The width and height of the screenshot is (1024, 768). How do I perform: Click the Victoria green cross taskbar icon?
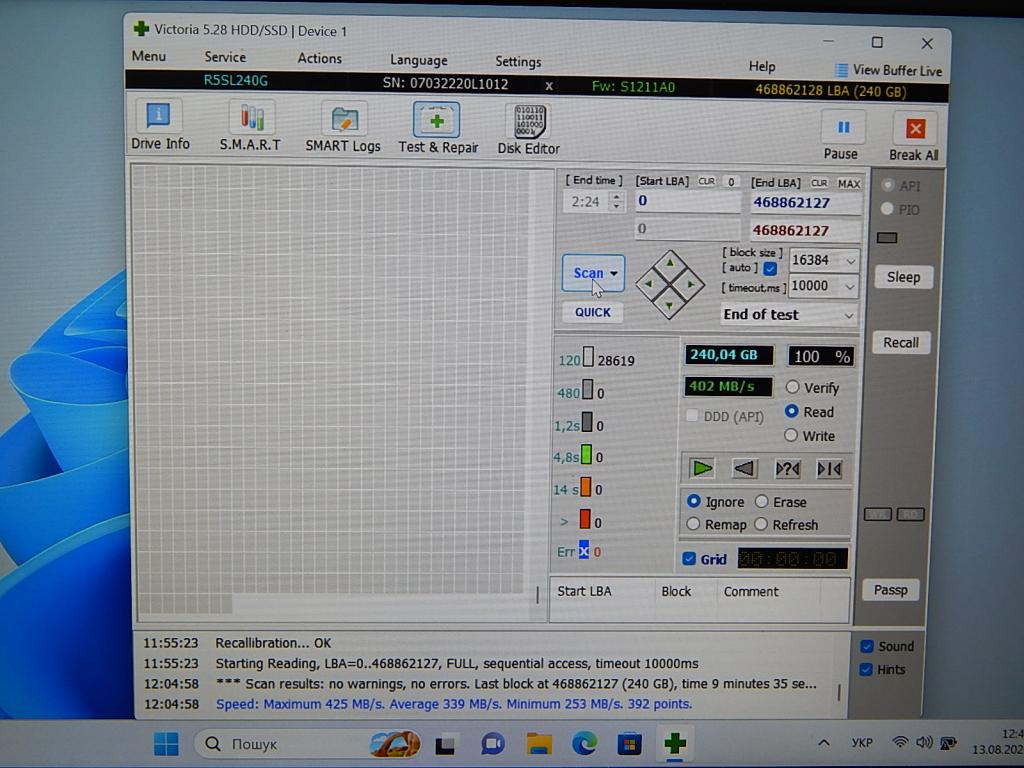click(675, 744)
